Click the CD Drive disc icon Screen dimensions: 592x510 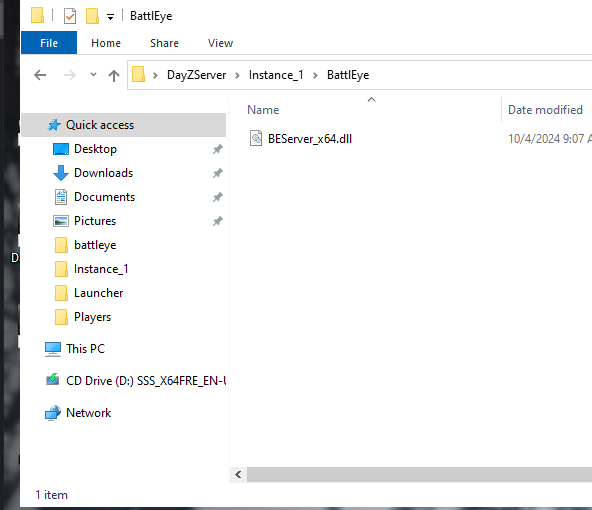point(53,379)
